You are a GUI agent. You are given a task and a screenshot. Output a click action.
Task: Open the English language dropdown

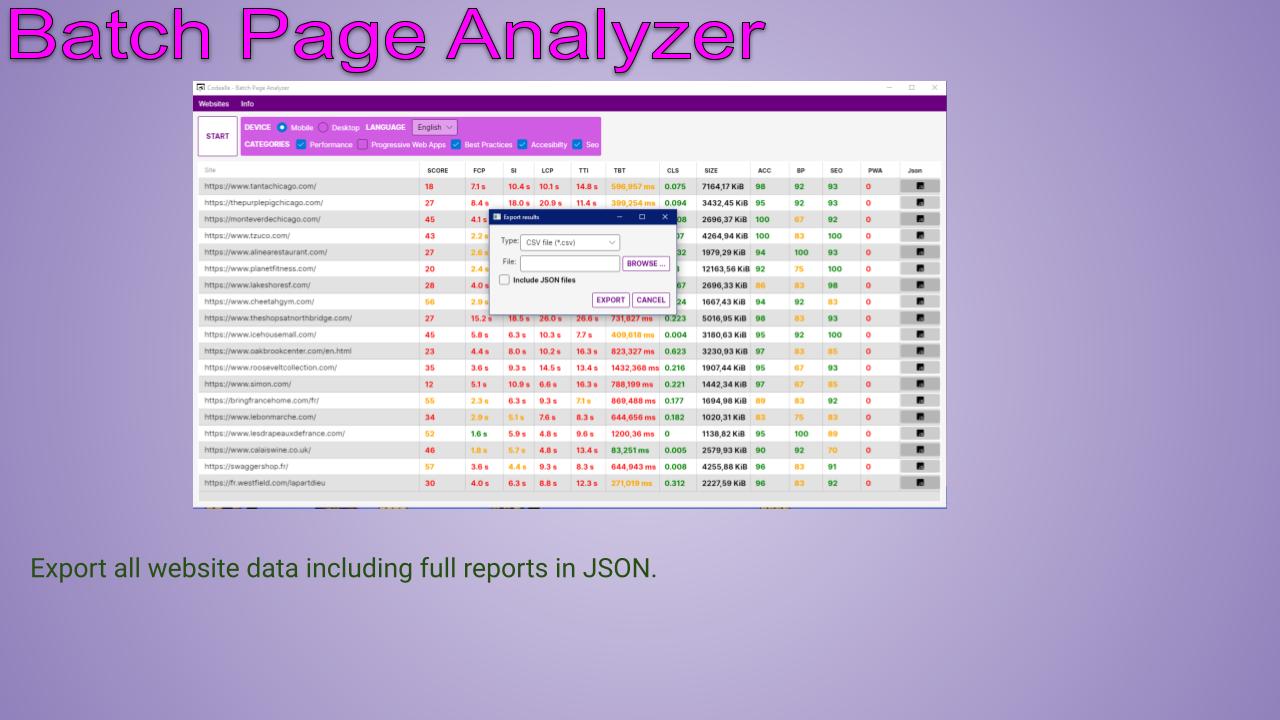[435, 127]
